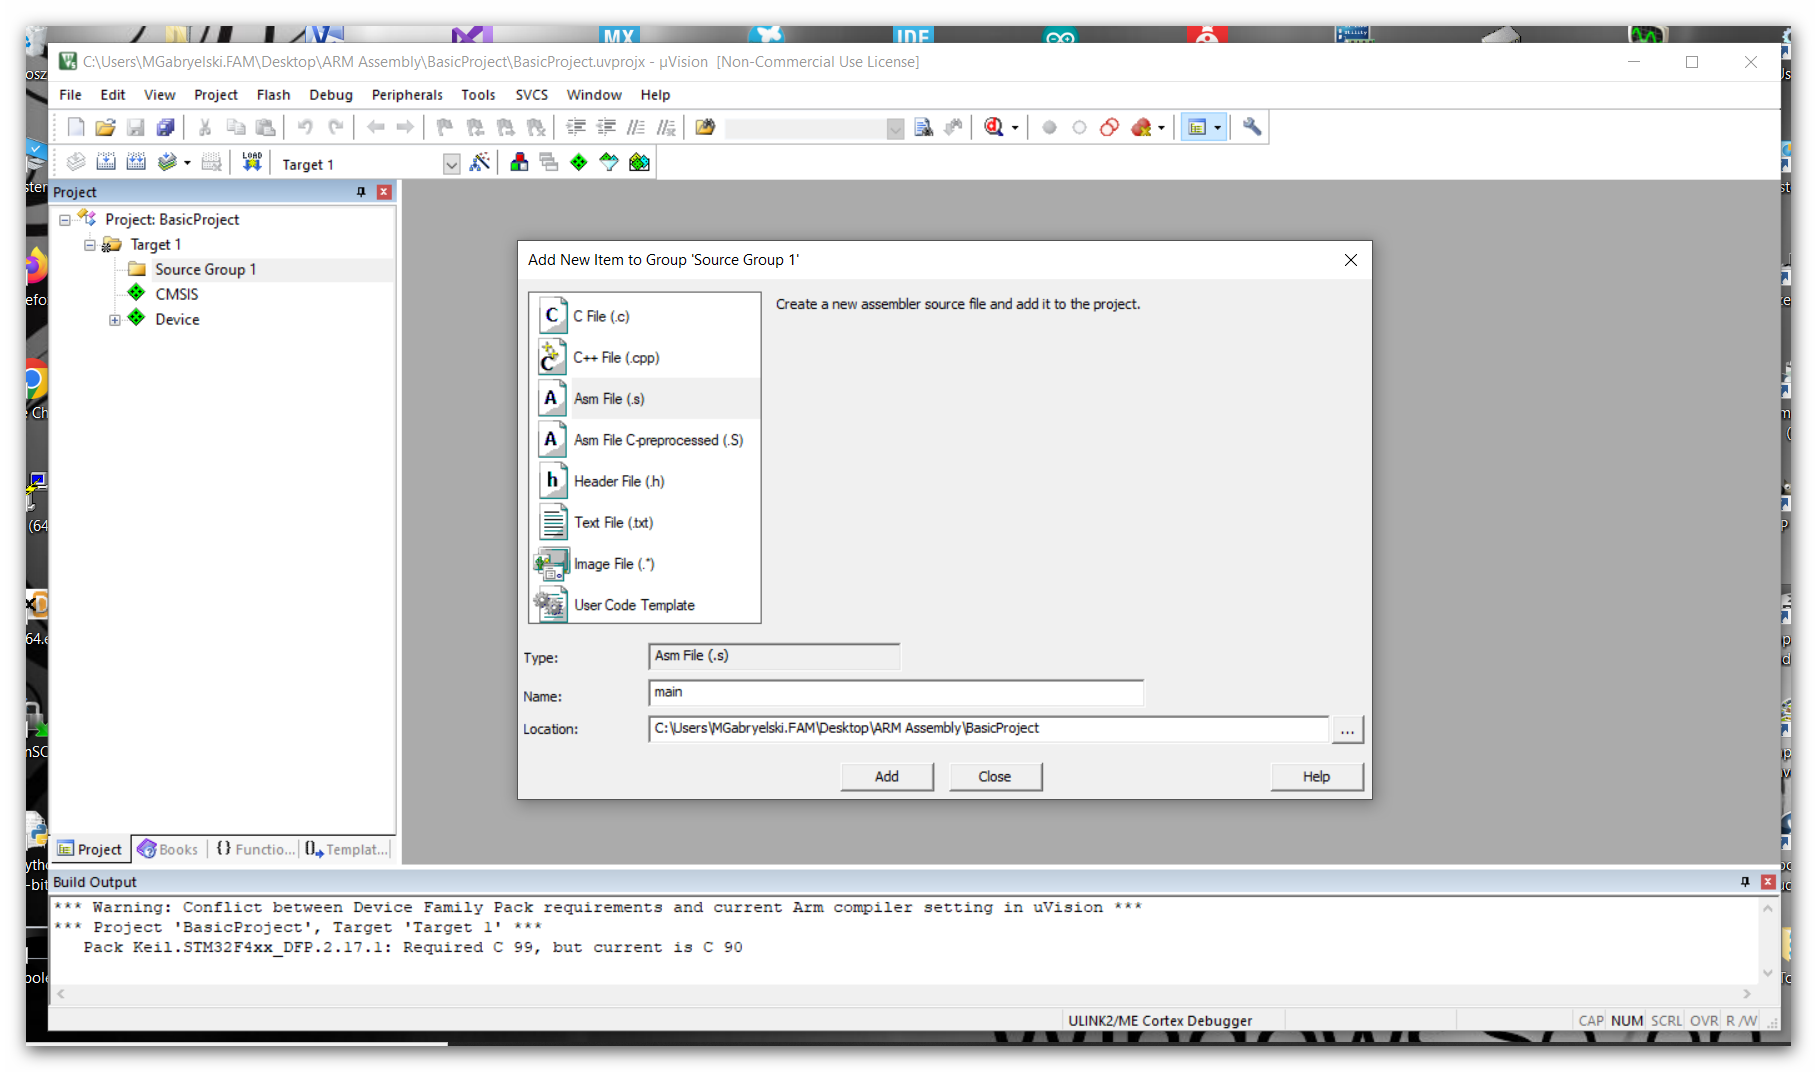Click the indent selection icon

(576, 127)
